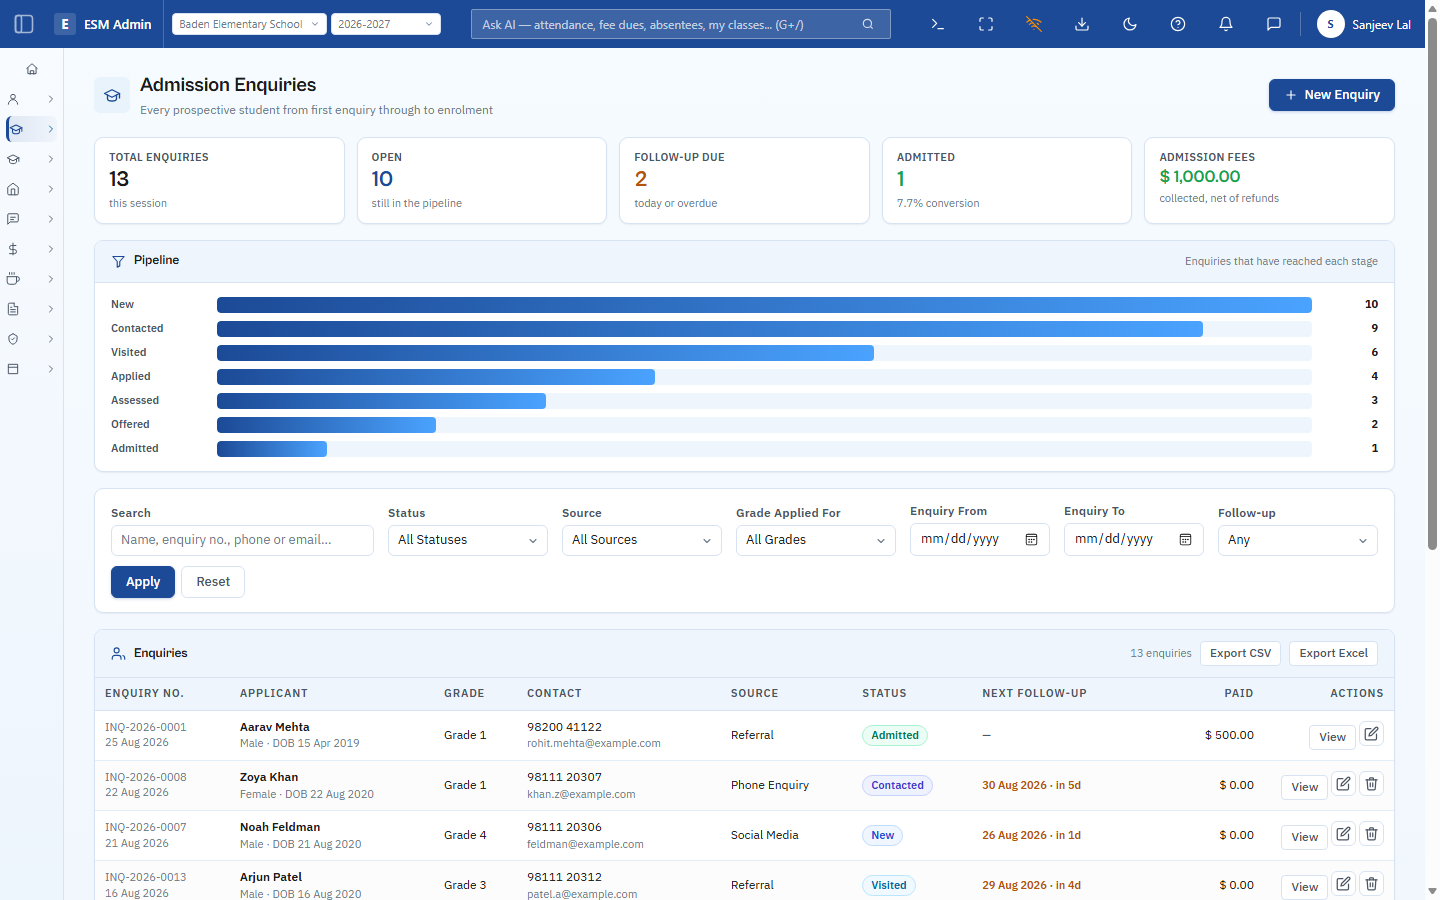Toggle dark mode with the moon icon
Viewport: 1440px width, 900px height.
[1130, 24]
